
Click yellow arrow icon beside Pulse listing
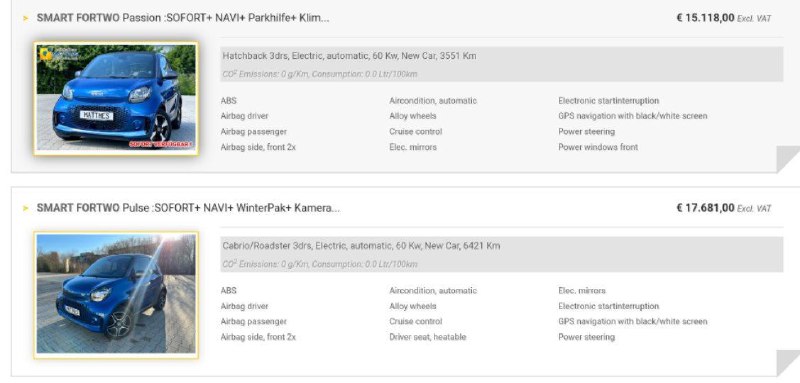pos(26,209)
